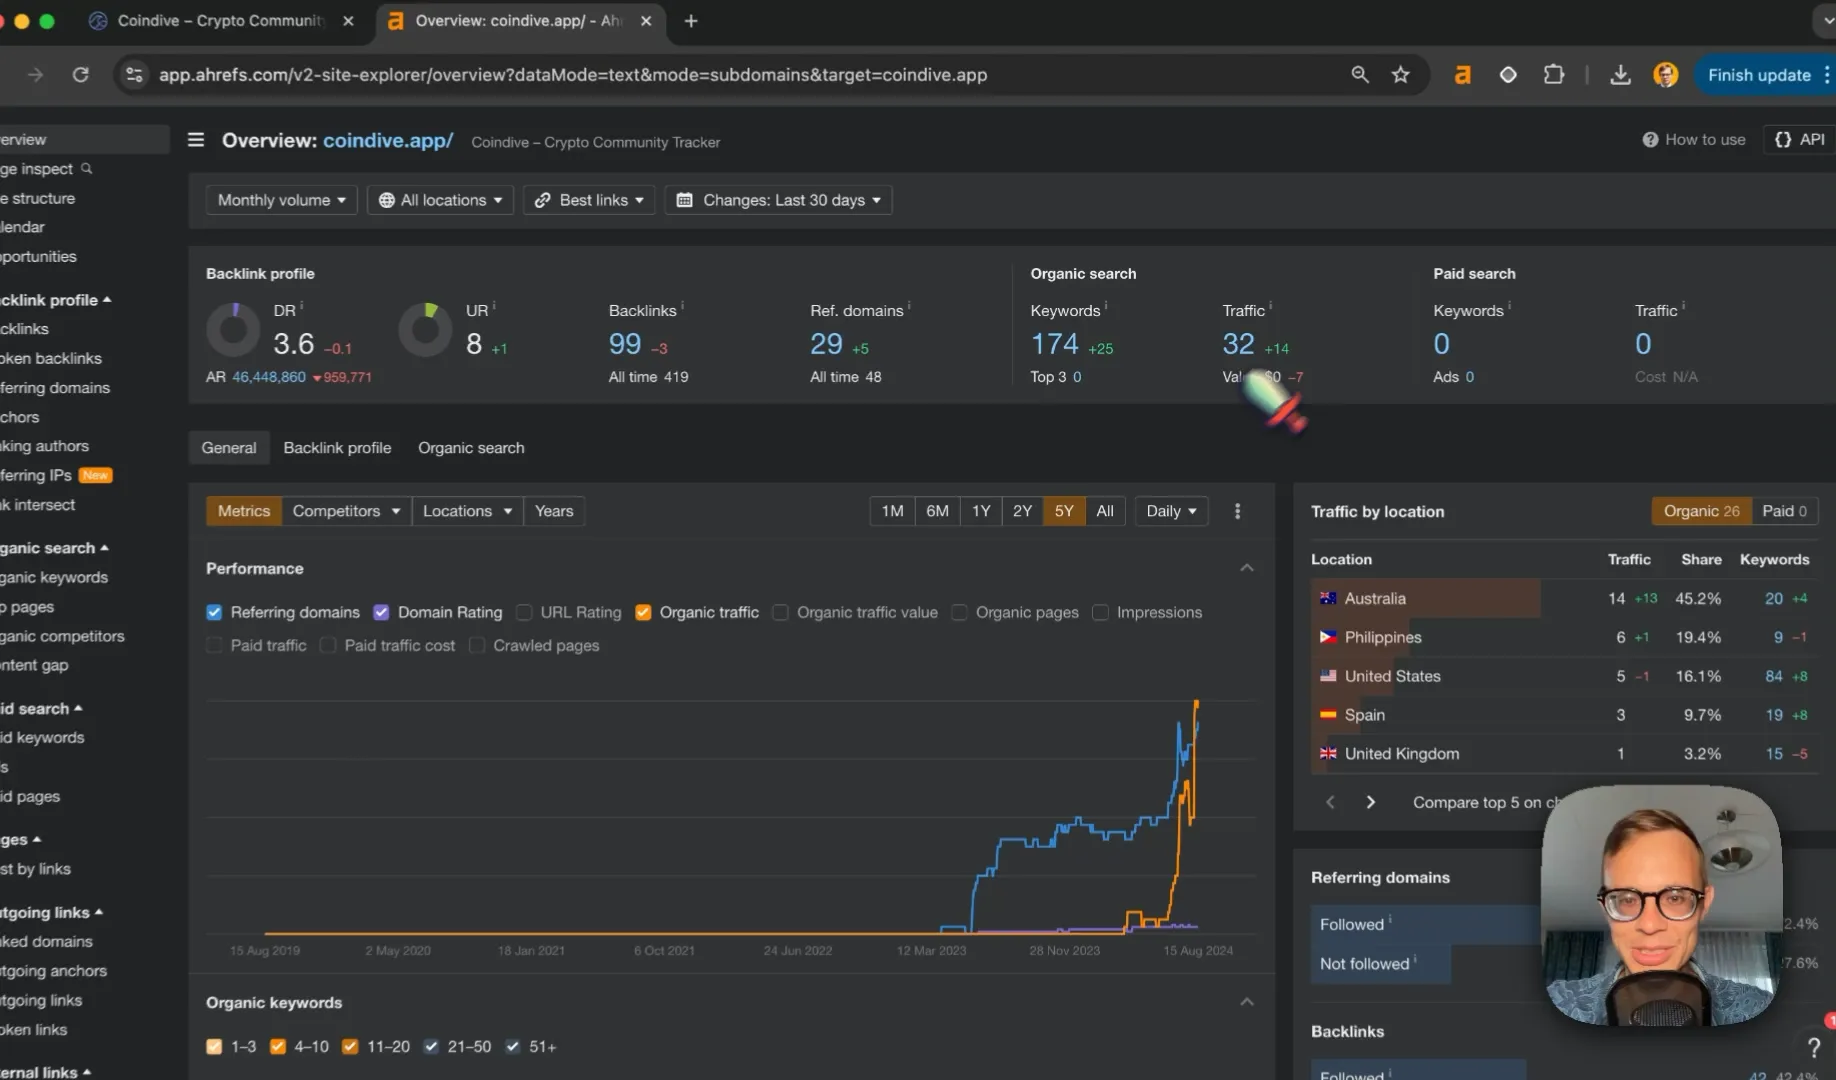Select the 1Y time range
This screenshot has height=1080, width=1836.
pos(981,511)
